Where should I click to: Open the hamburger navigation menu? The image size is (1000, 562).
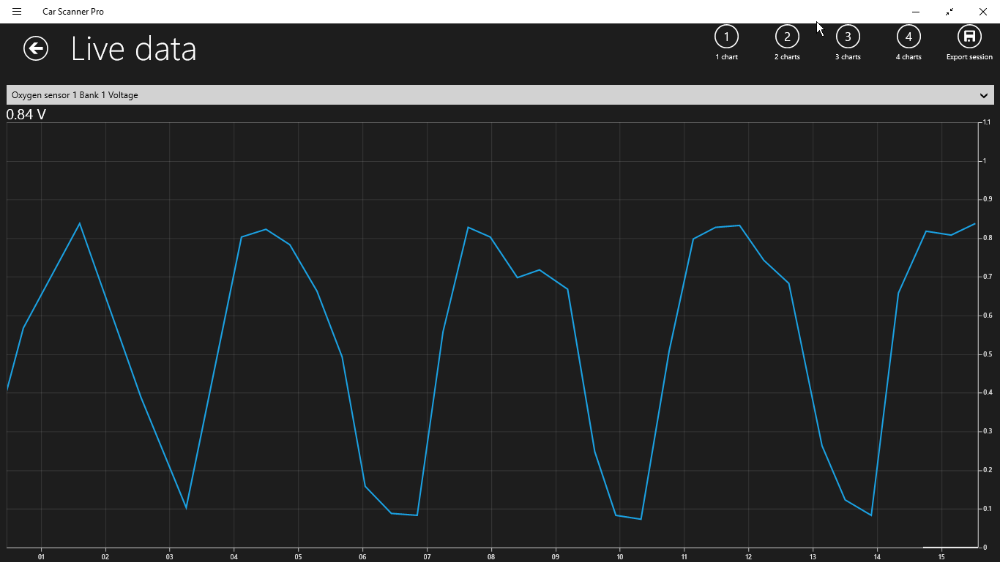coord(16,11)
